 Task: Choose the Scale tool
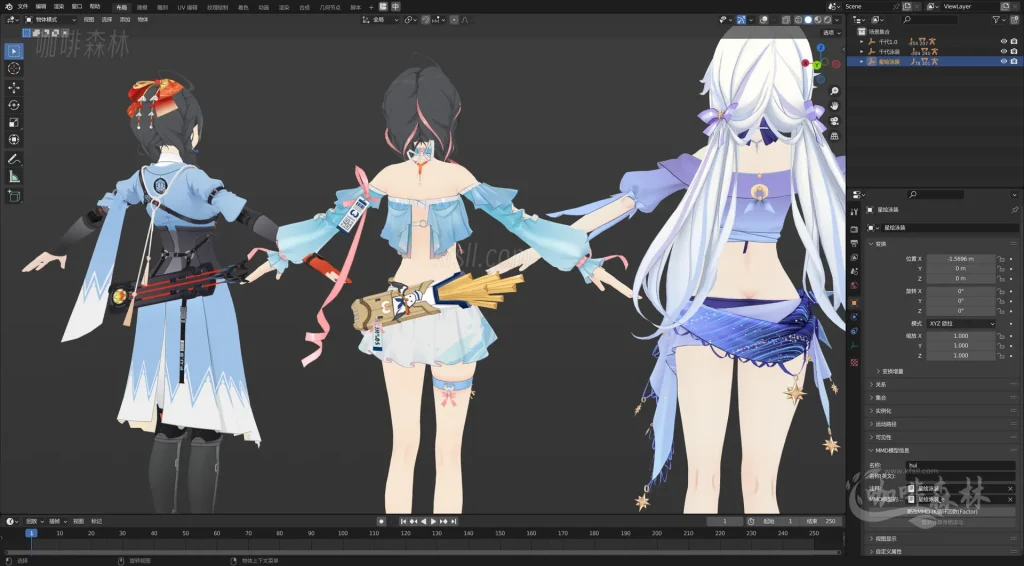pos(14,122)
